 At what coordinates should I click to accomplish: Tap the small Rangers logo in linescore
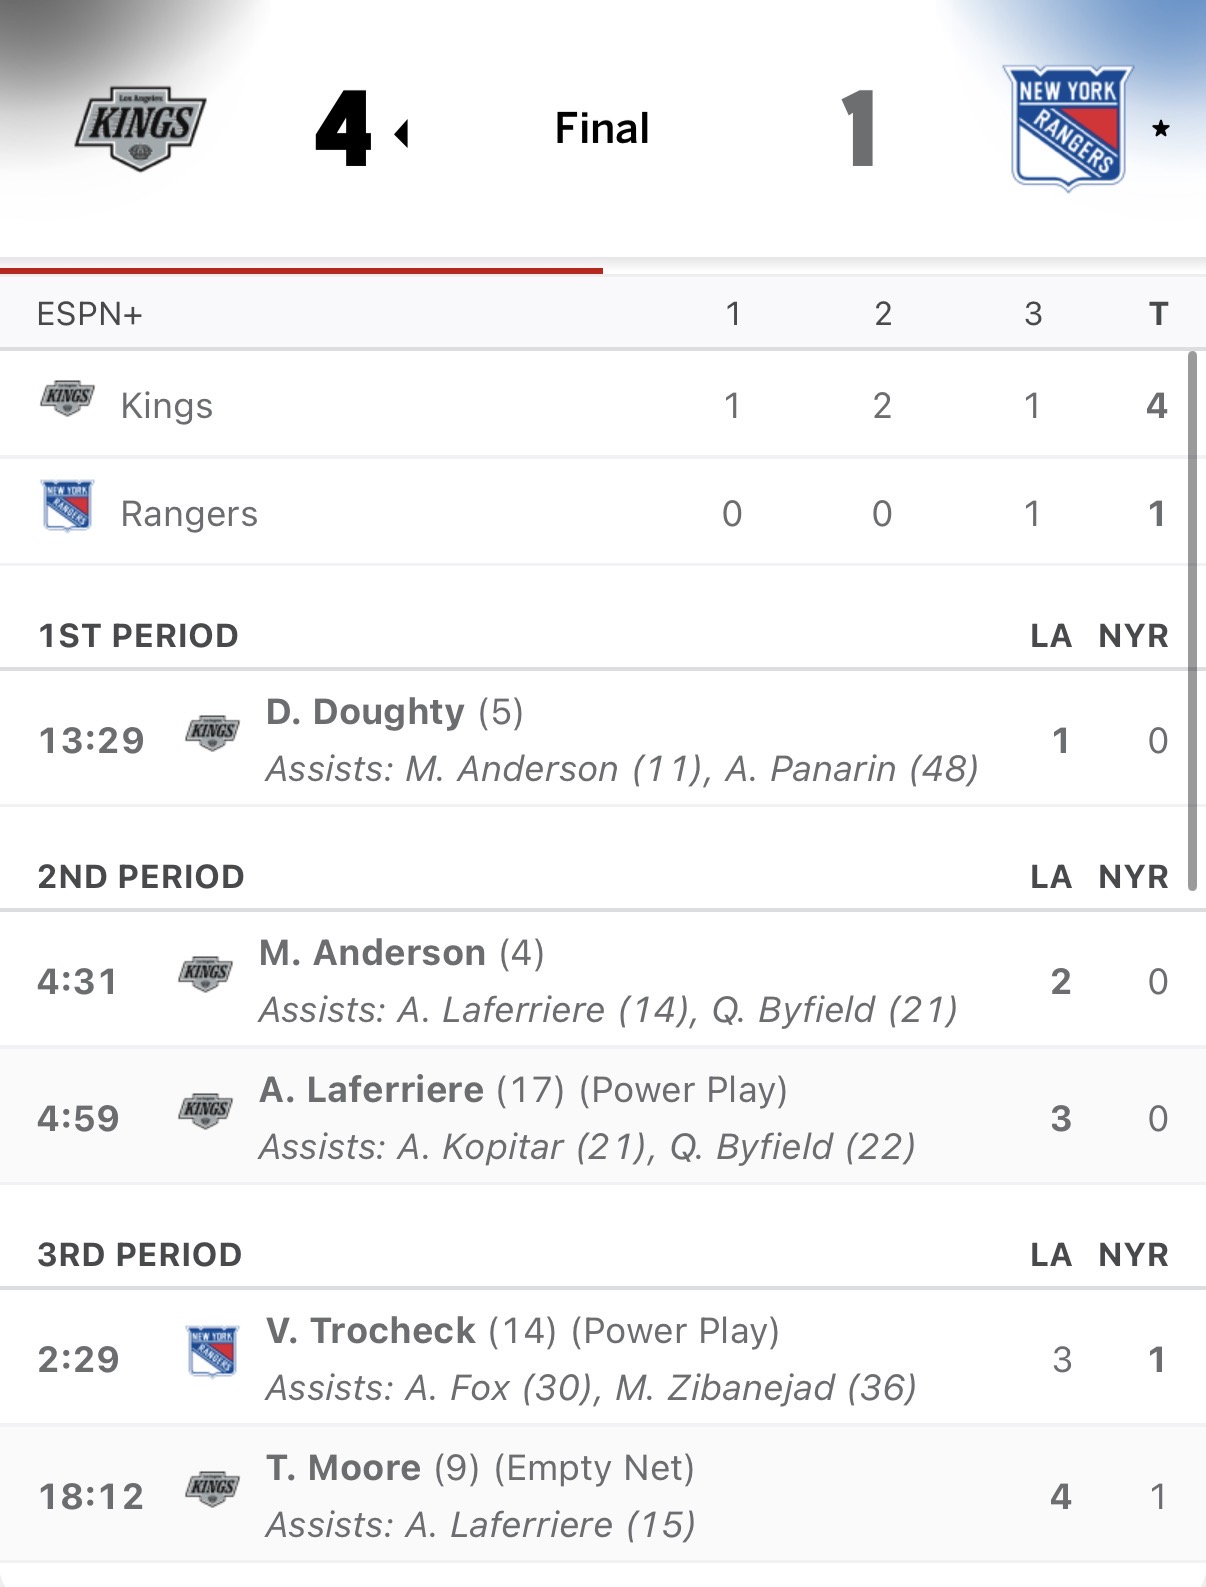pos(68,506)
